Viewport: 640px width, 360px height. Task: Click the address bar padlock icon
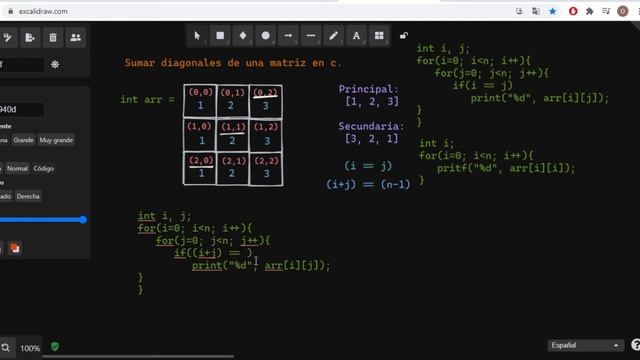click(x=11, y=11)
